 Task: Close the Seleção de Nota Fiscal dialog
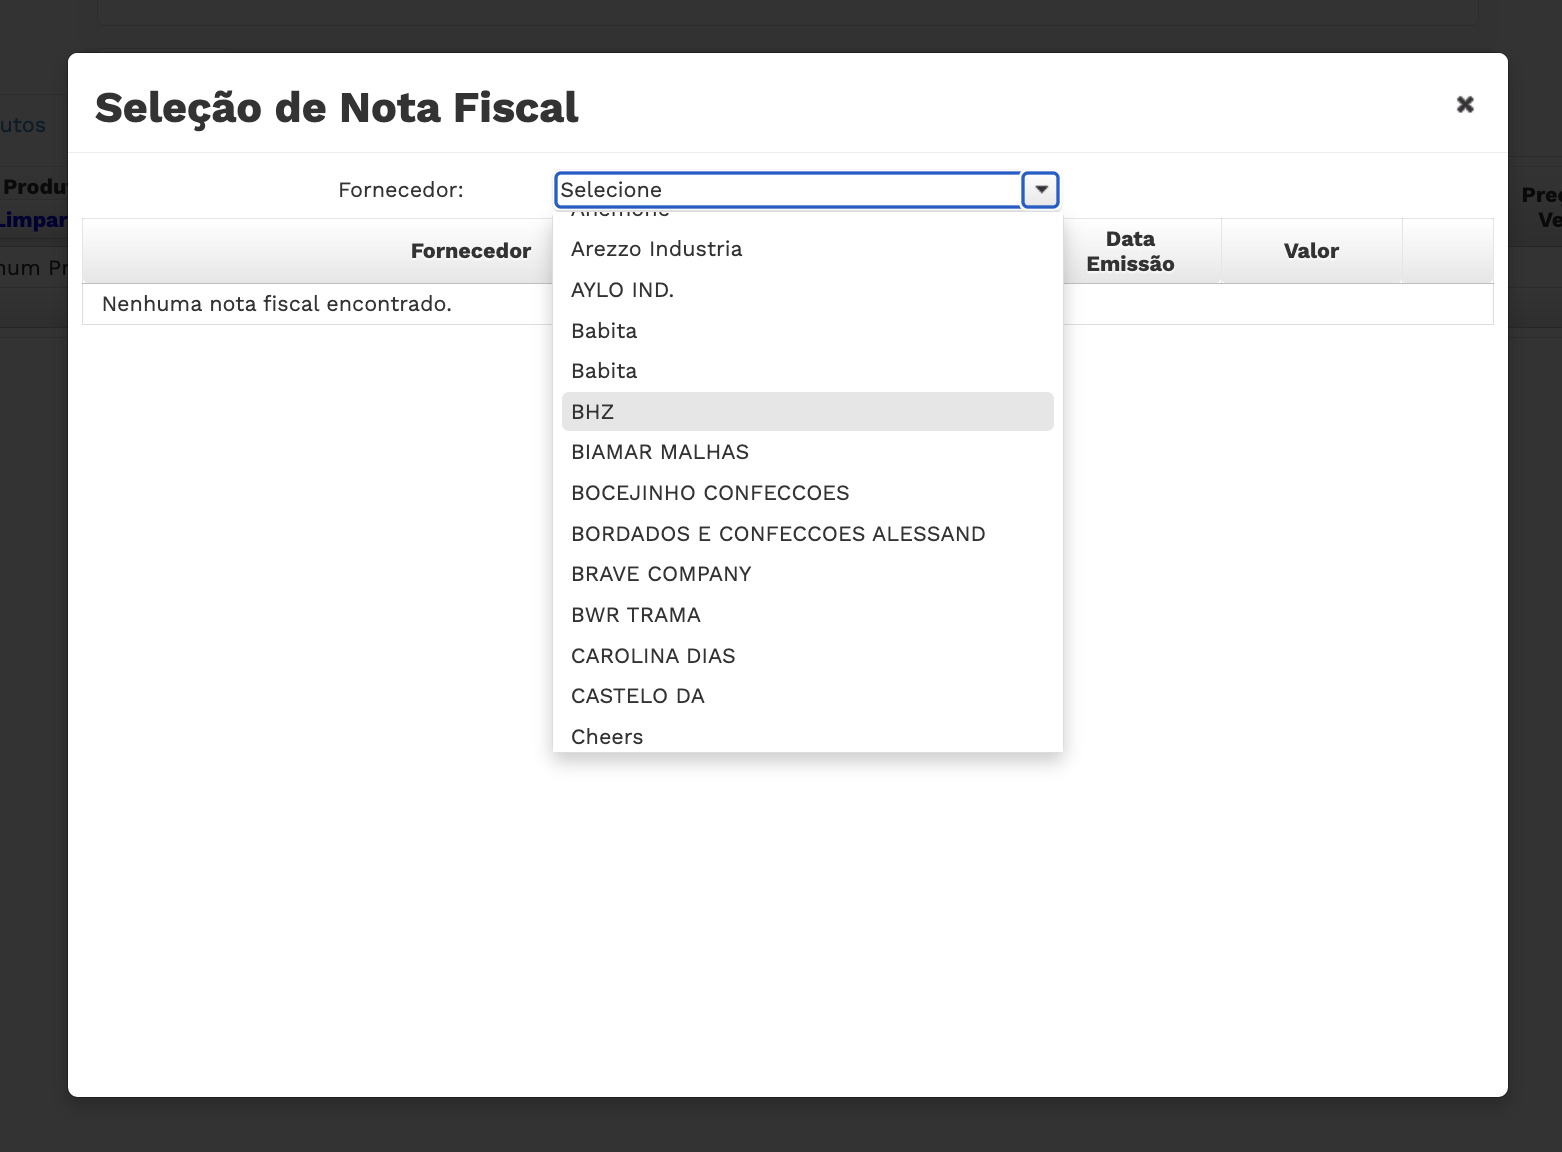pos(1465,105)
